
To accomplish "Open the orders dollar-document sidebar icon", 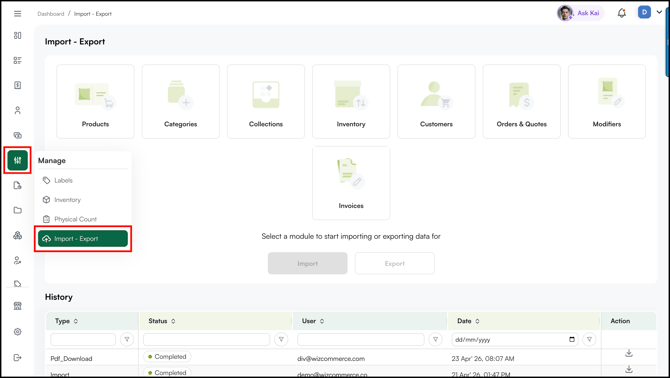I will 18,85.
